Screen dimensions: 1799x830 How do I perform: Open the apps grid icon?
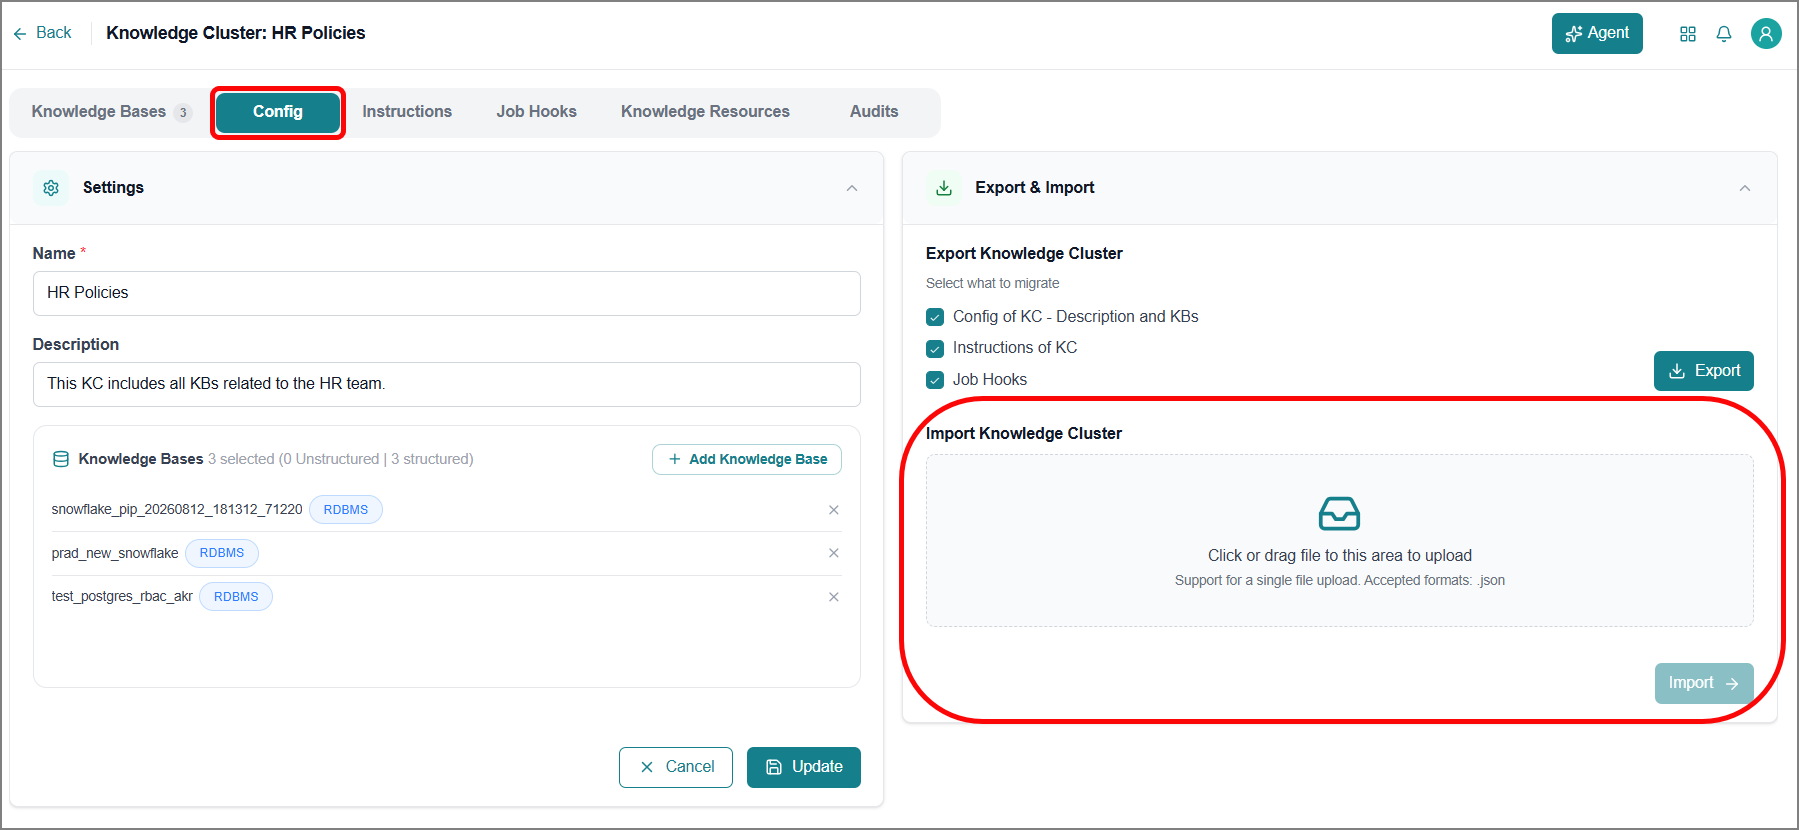(1688, 34)
